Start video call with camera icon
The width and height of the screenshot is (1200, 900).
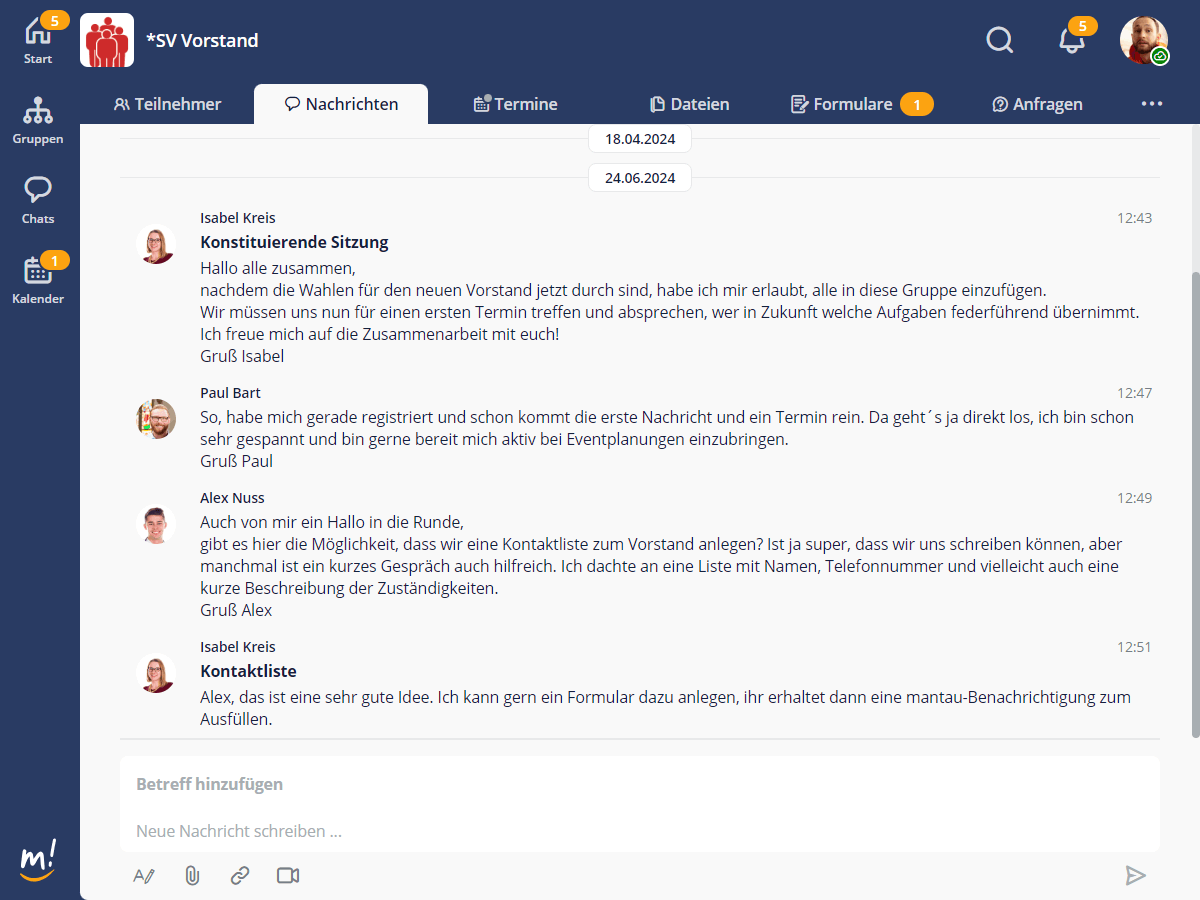pyautogui.click(x=288, y=876)
